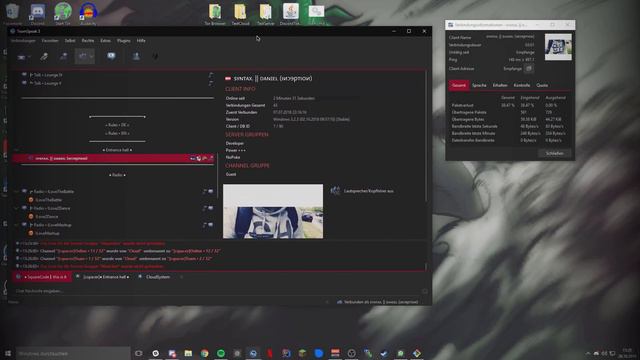Select the Talk Lounge IV channel
Viewport: 640px width, 360px height.
tap(46, 75)
